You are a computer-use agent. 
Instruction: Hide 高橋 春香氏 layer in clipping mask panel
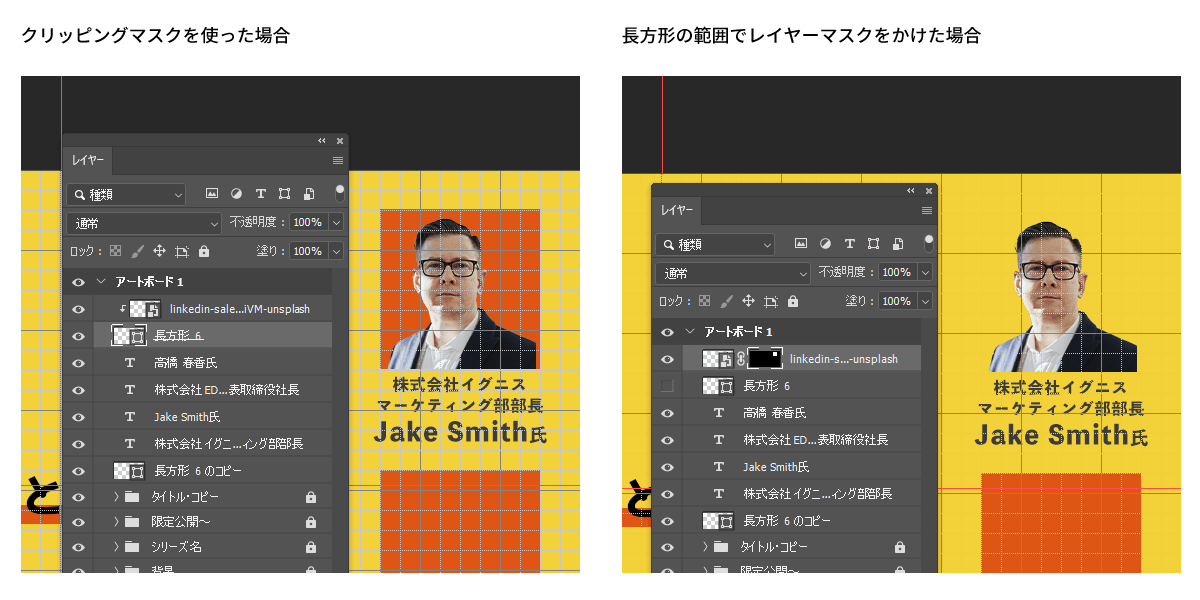pos(79,363)
